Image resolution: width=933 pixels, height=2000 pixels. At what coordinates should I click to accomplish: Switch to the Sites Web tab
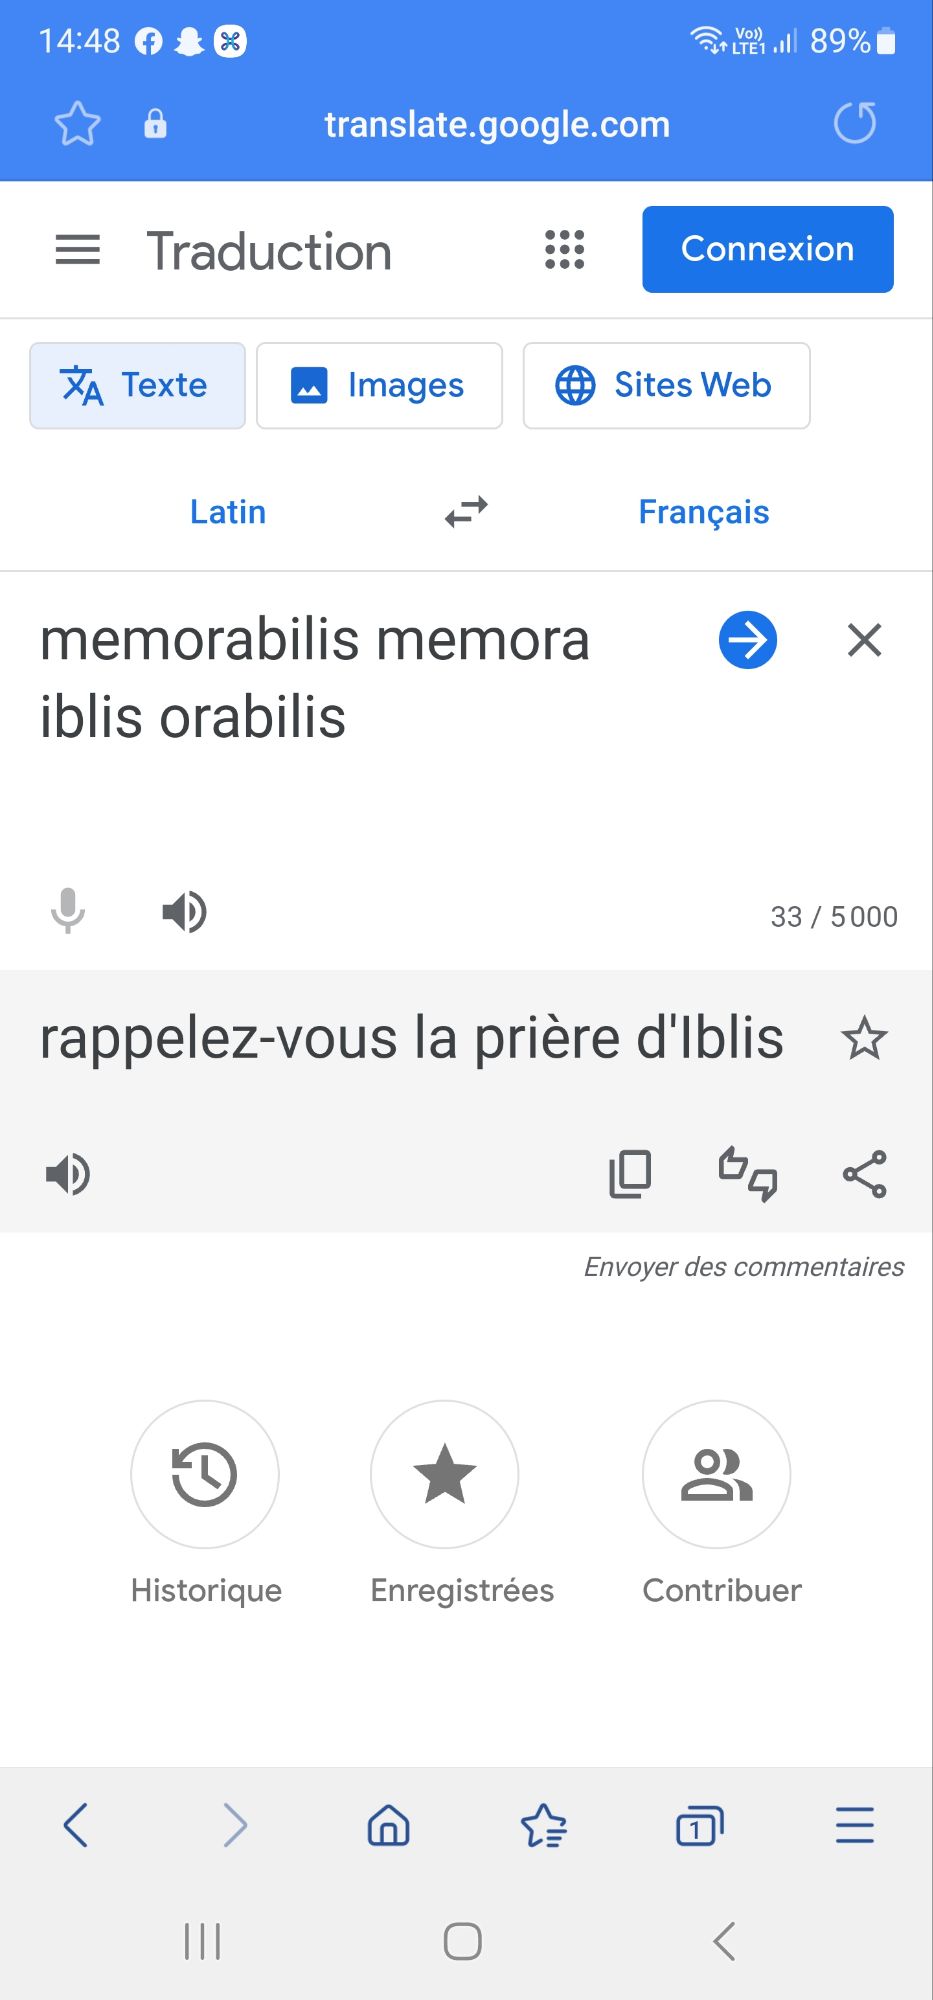[666, 386]
